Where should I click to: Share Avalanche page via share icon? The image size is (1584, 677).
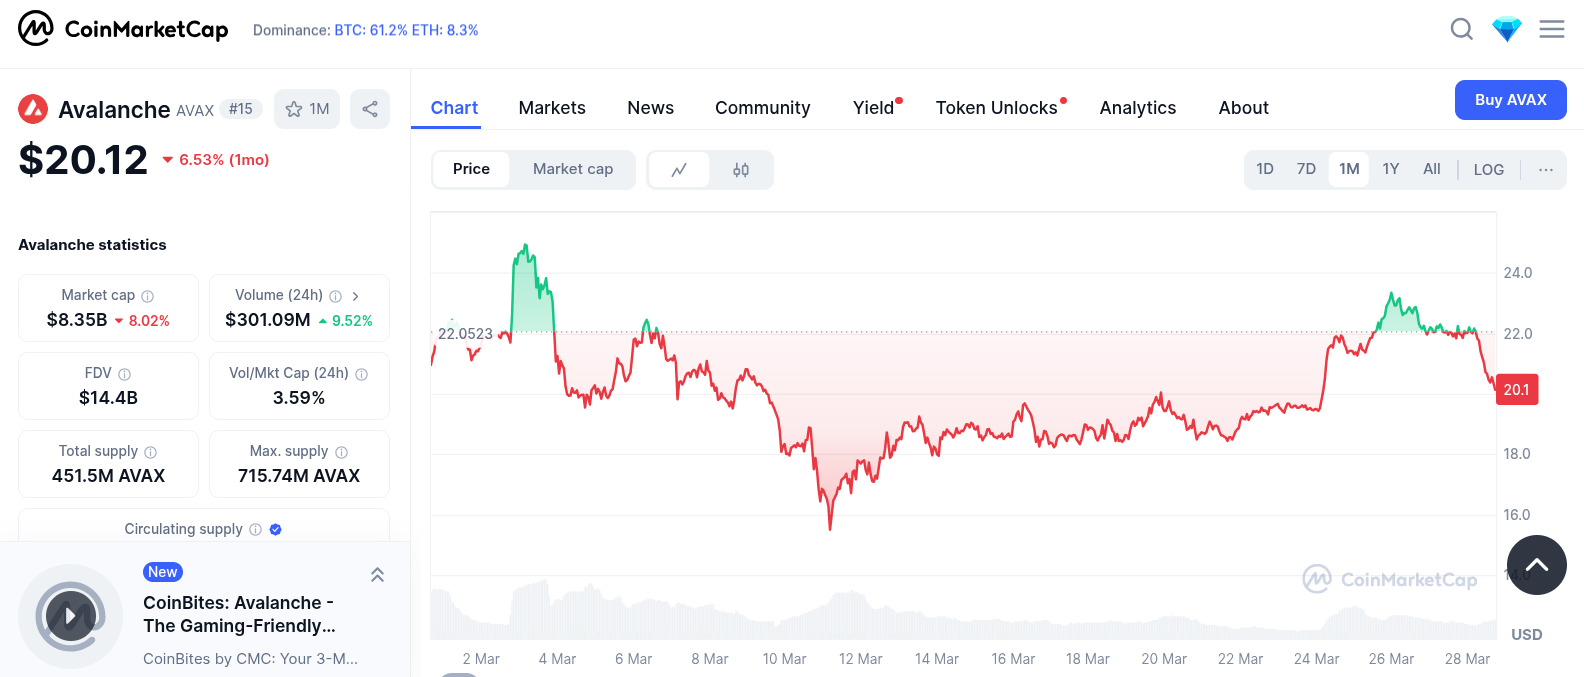pos(370,109)
